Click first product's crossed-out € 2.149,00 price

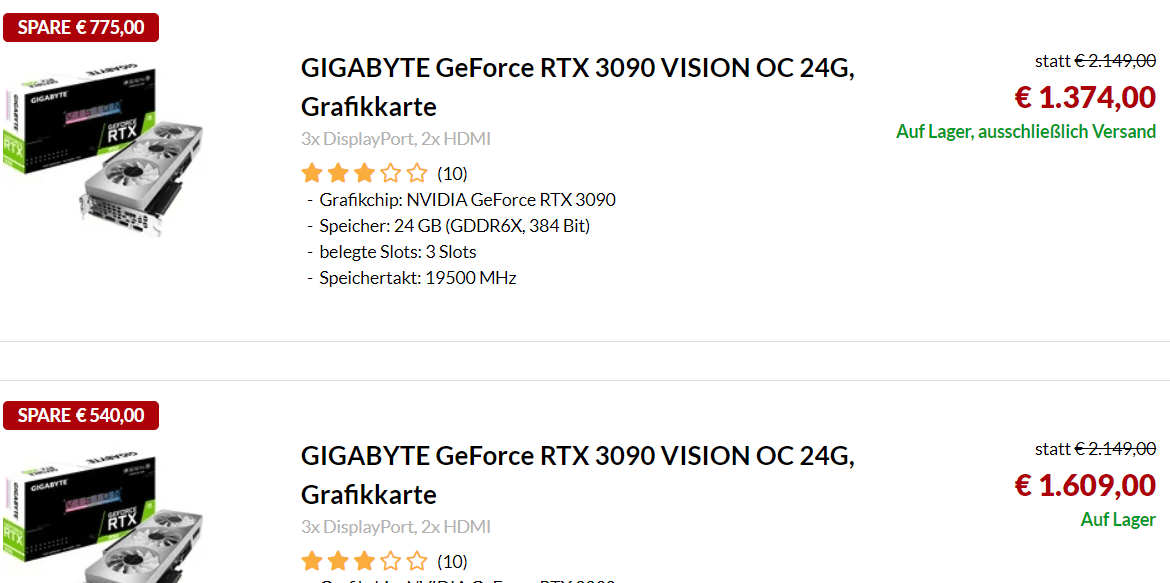(1115, 61)
